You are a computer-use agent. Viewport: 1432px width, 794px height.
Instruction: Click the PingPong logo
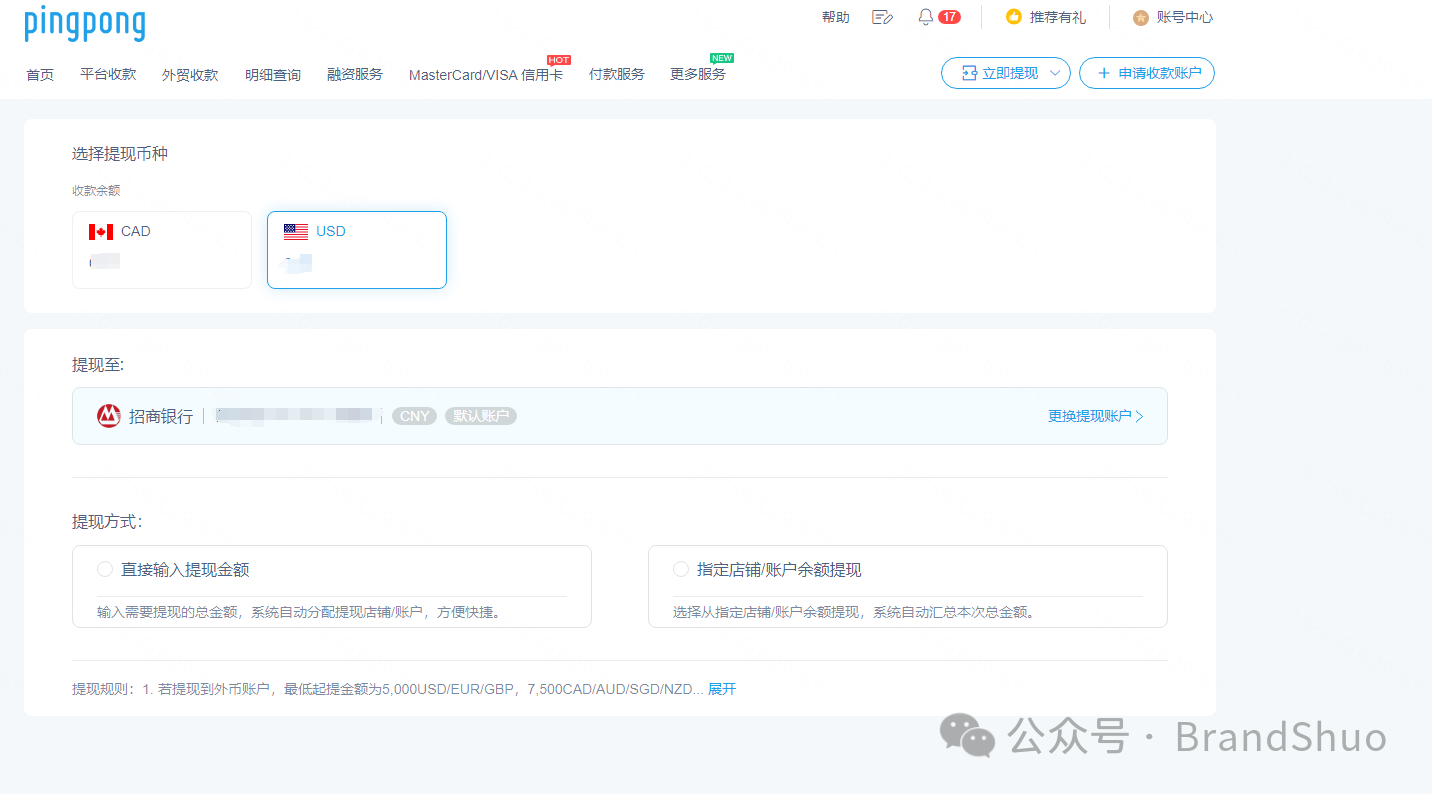pyautogui.click(x=84, y=23)
